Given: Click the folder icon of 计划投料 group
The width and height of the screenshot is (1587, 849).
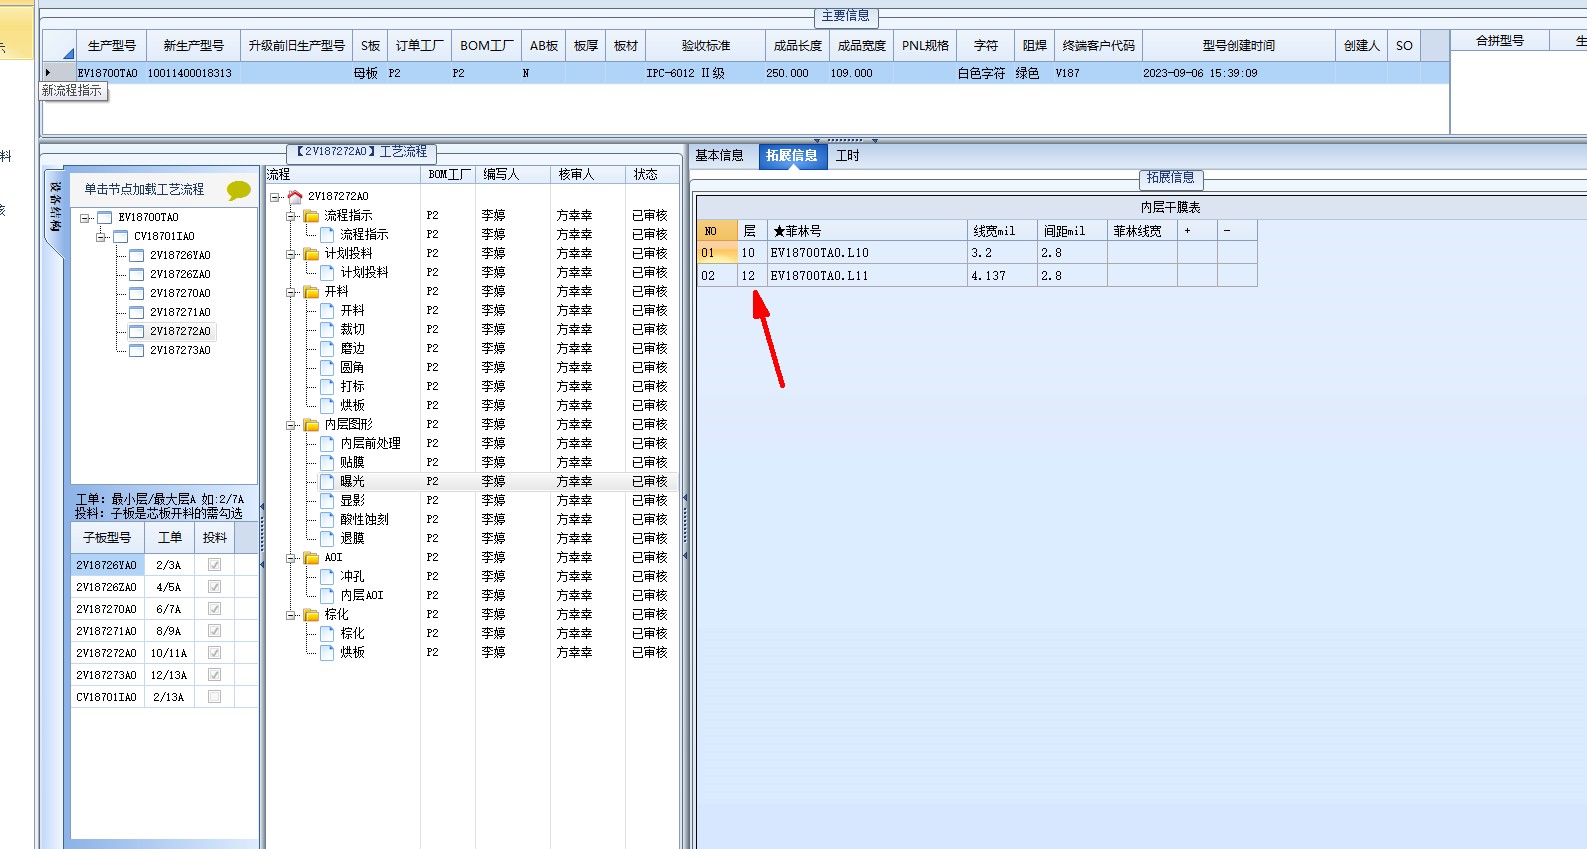Looking at the screenshot, I should click(312, 253).
